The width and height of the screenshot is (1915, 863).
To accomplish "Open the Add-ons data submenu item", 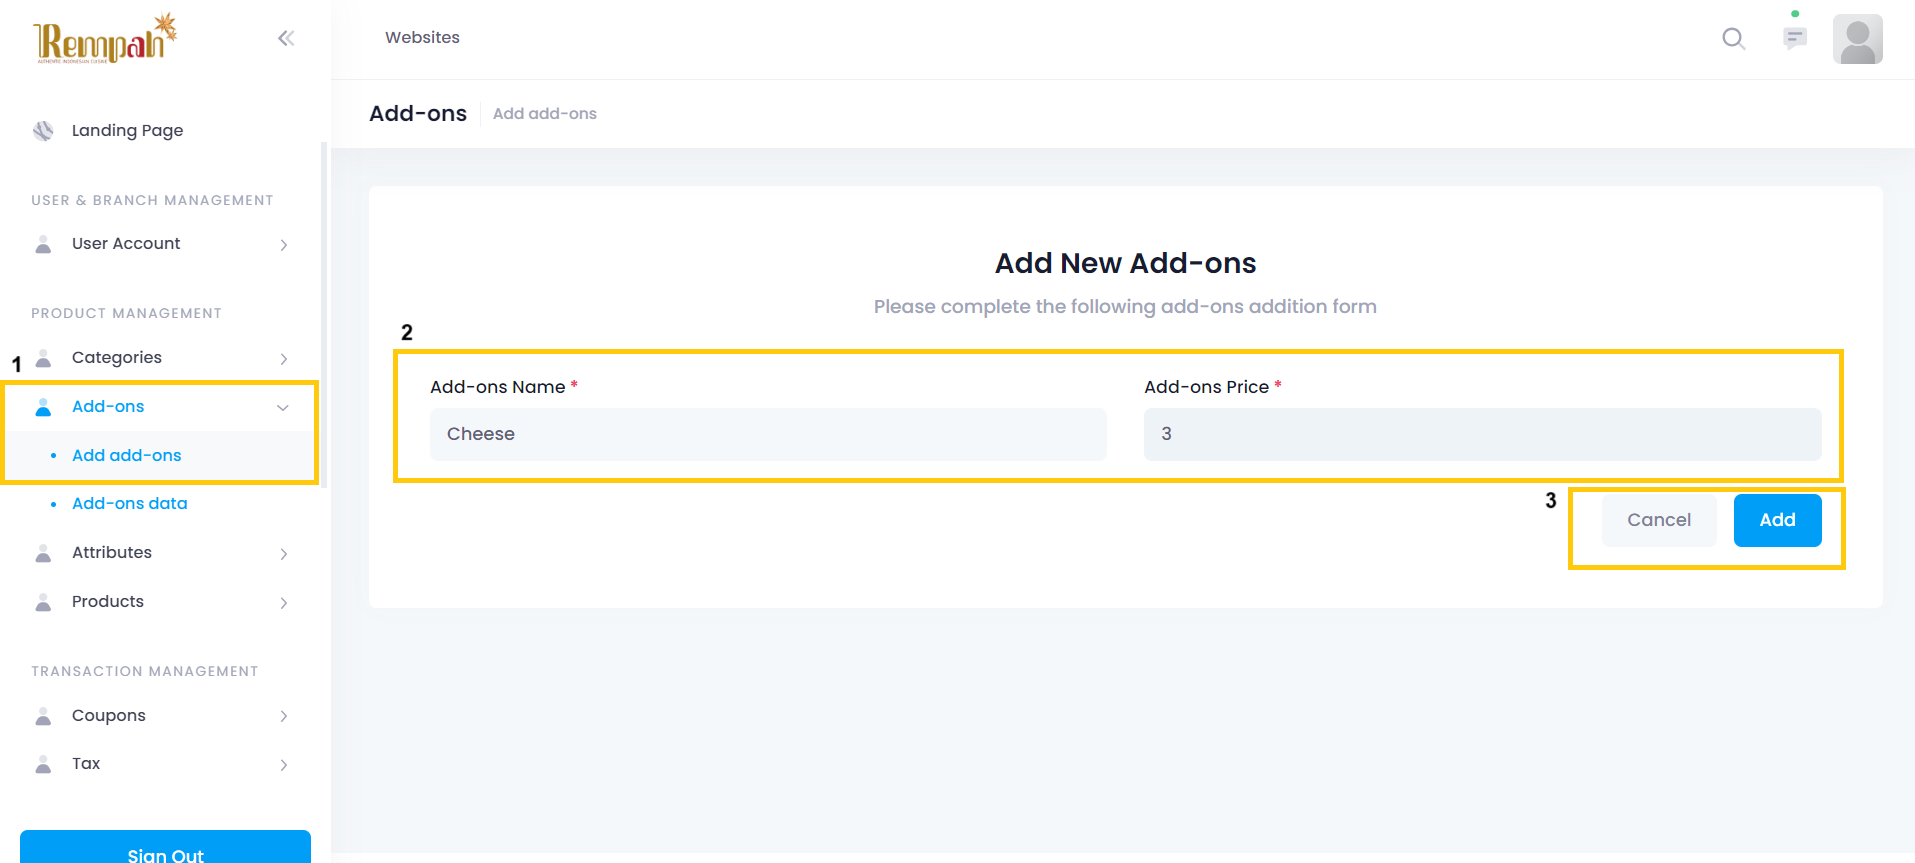I will point(130,504).
